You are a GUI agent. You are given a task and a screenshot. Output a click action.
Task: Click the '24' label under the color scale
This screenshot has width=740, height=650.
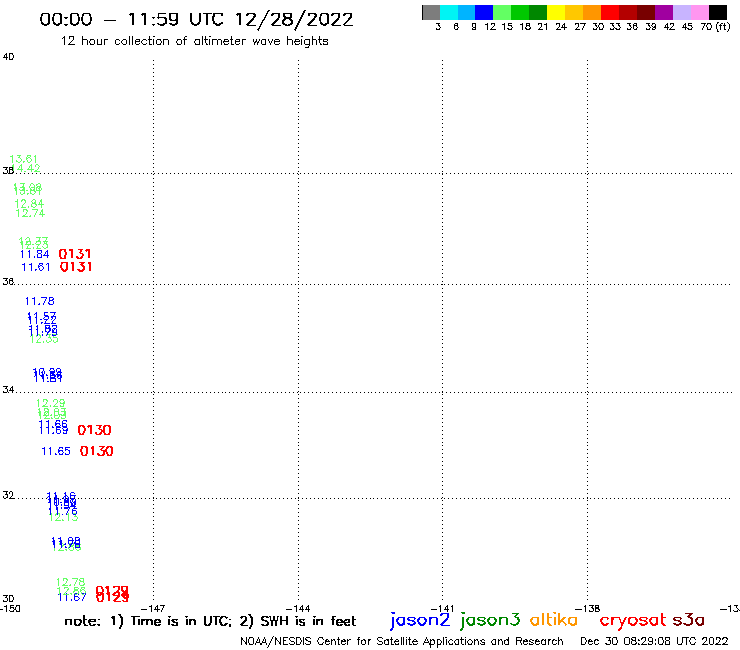561,27
